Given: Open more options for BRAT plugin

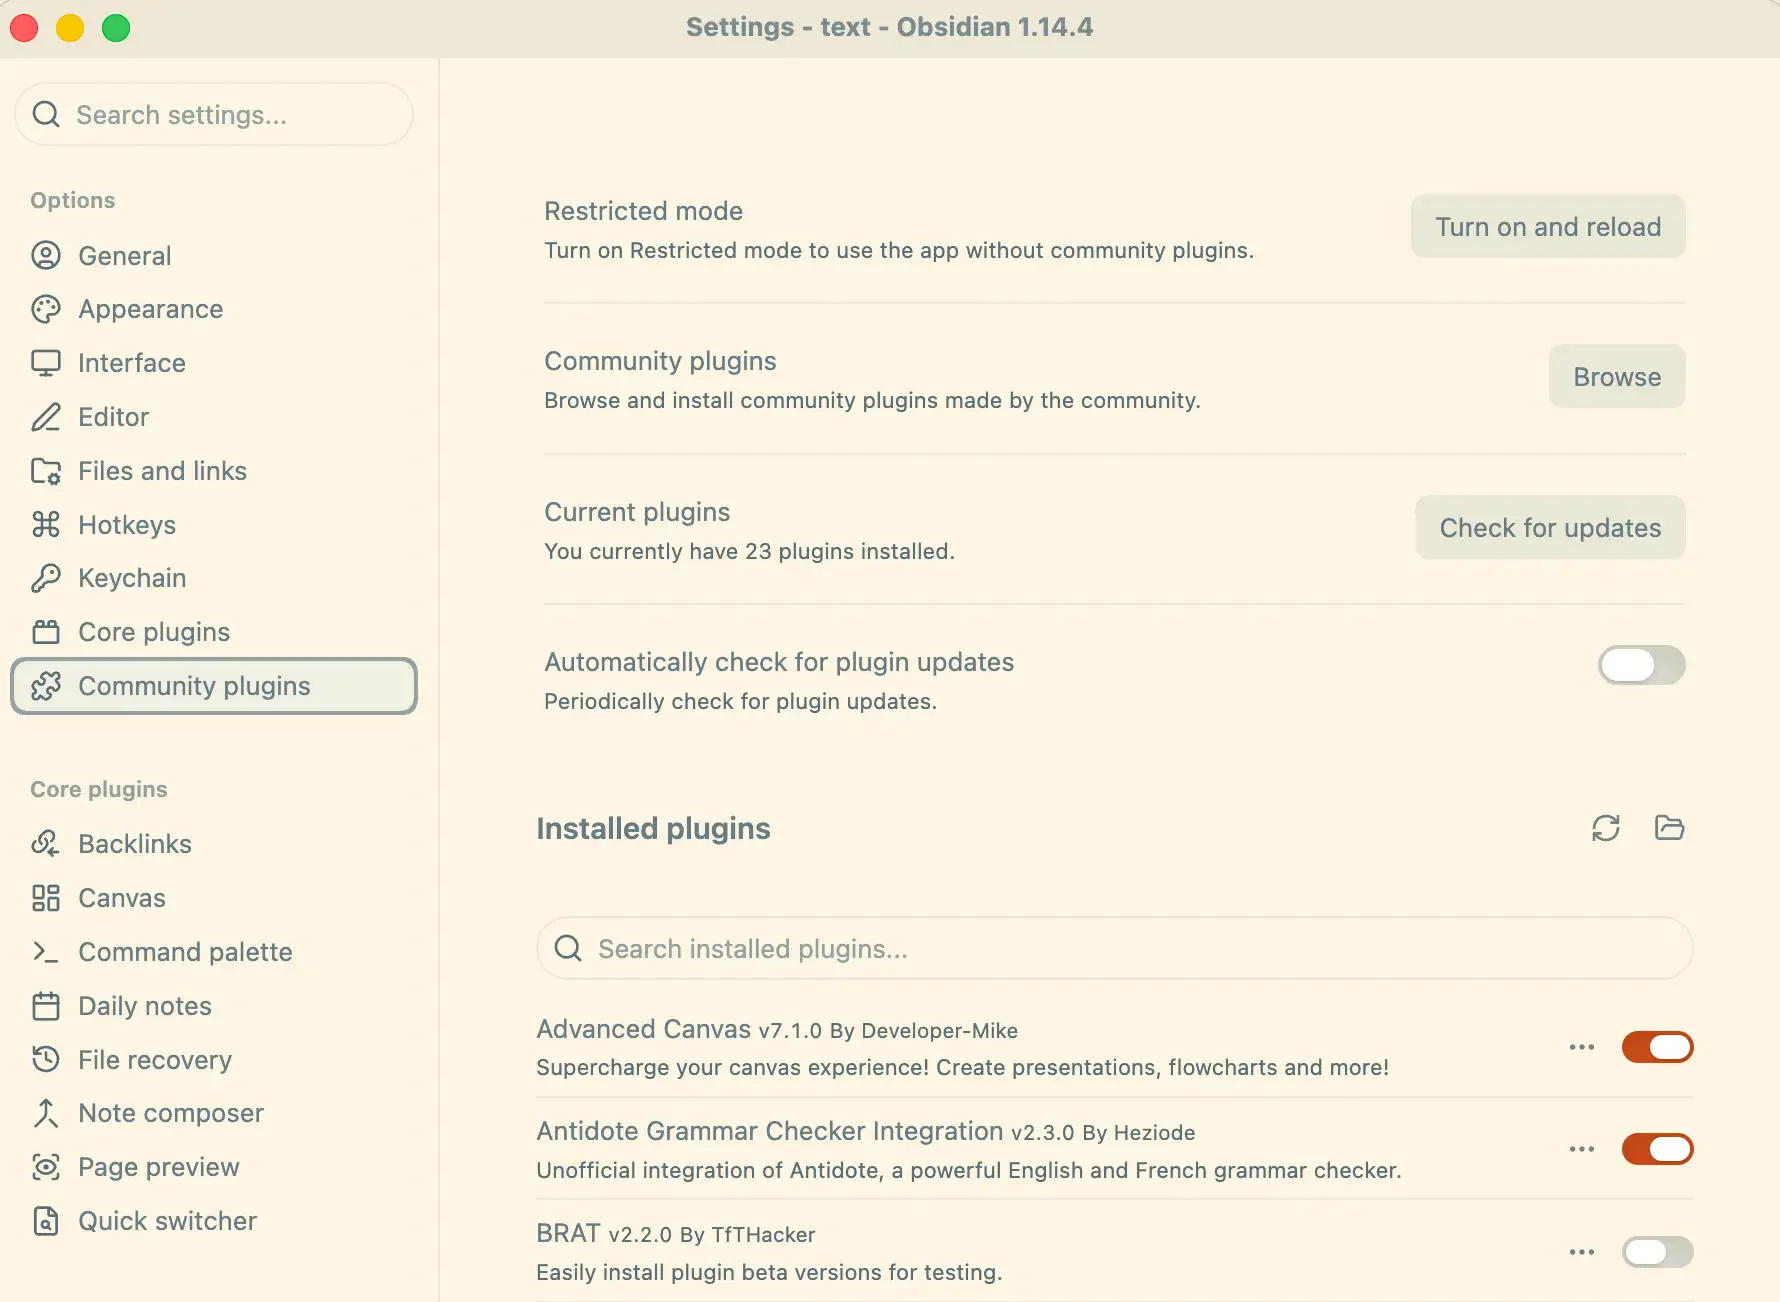Looking at the screenshot, I should 1582,1252.
